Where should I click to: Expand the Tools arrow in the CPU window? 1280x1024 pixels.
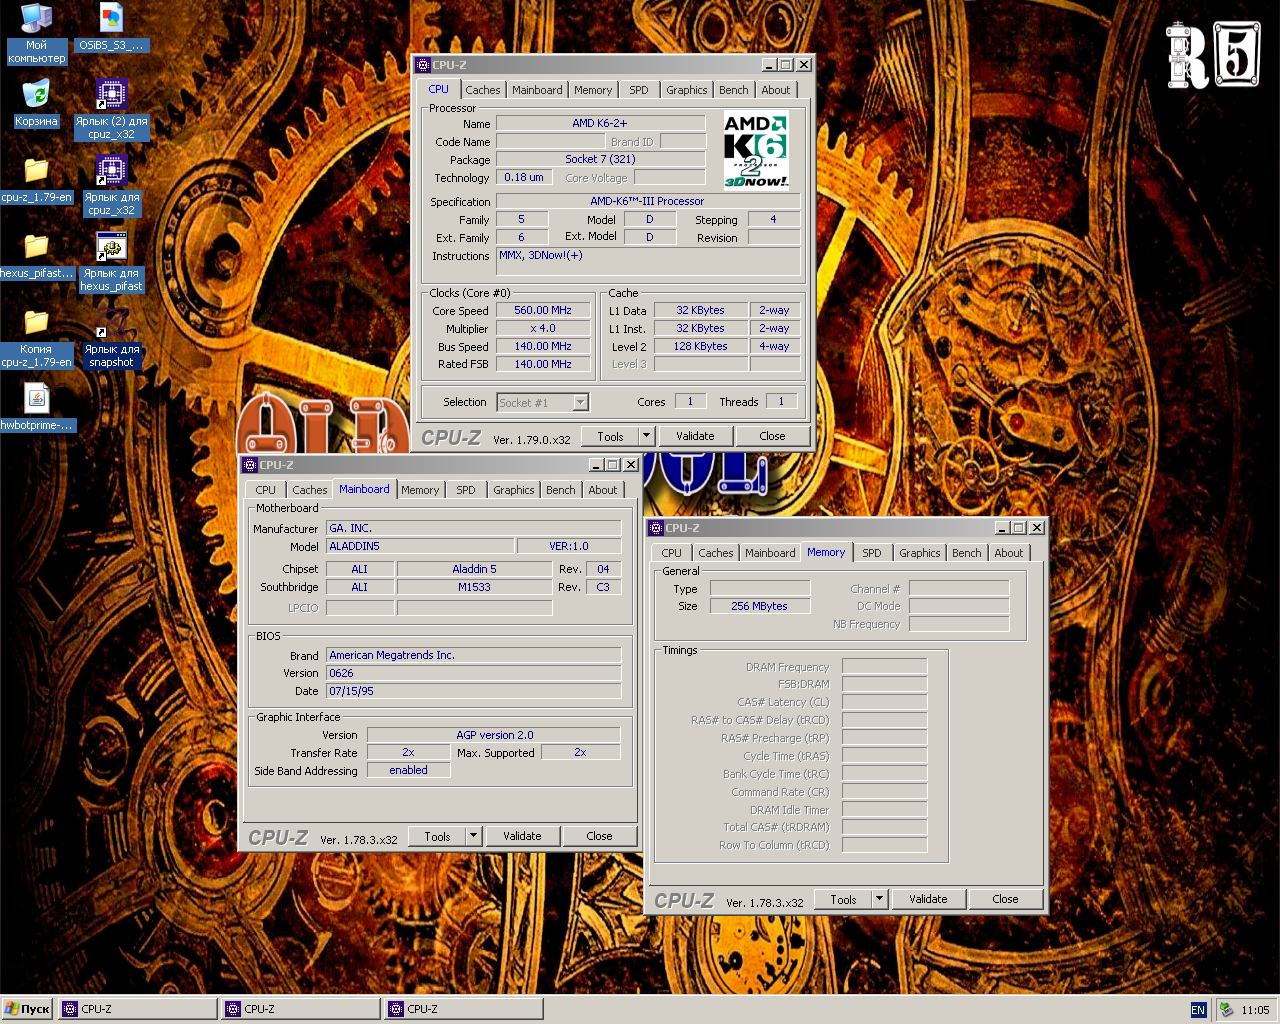pos(646,436)
